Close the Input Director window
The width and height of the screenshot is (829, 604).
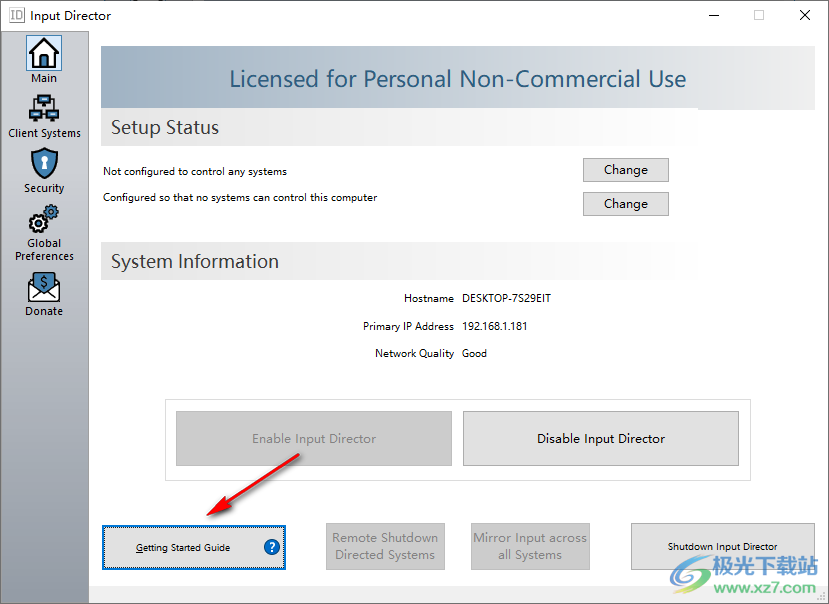click(805, 15)
